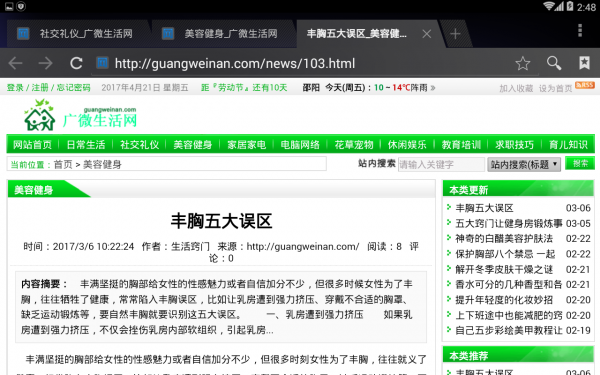Open 提升年轻度的化妆妙招 article
Screen dimensions: 600x375
pyautogui.click(x=504, y=300)
